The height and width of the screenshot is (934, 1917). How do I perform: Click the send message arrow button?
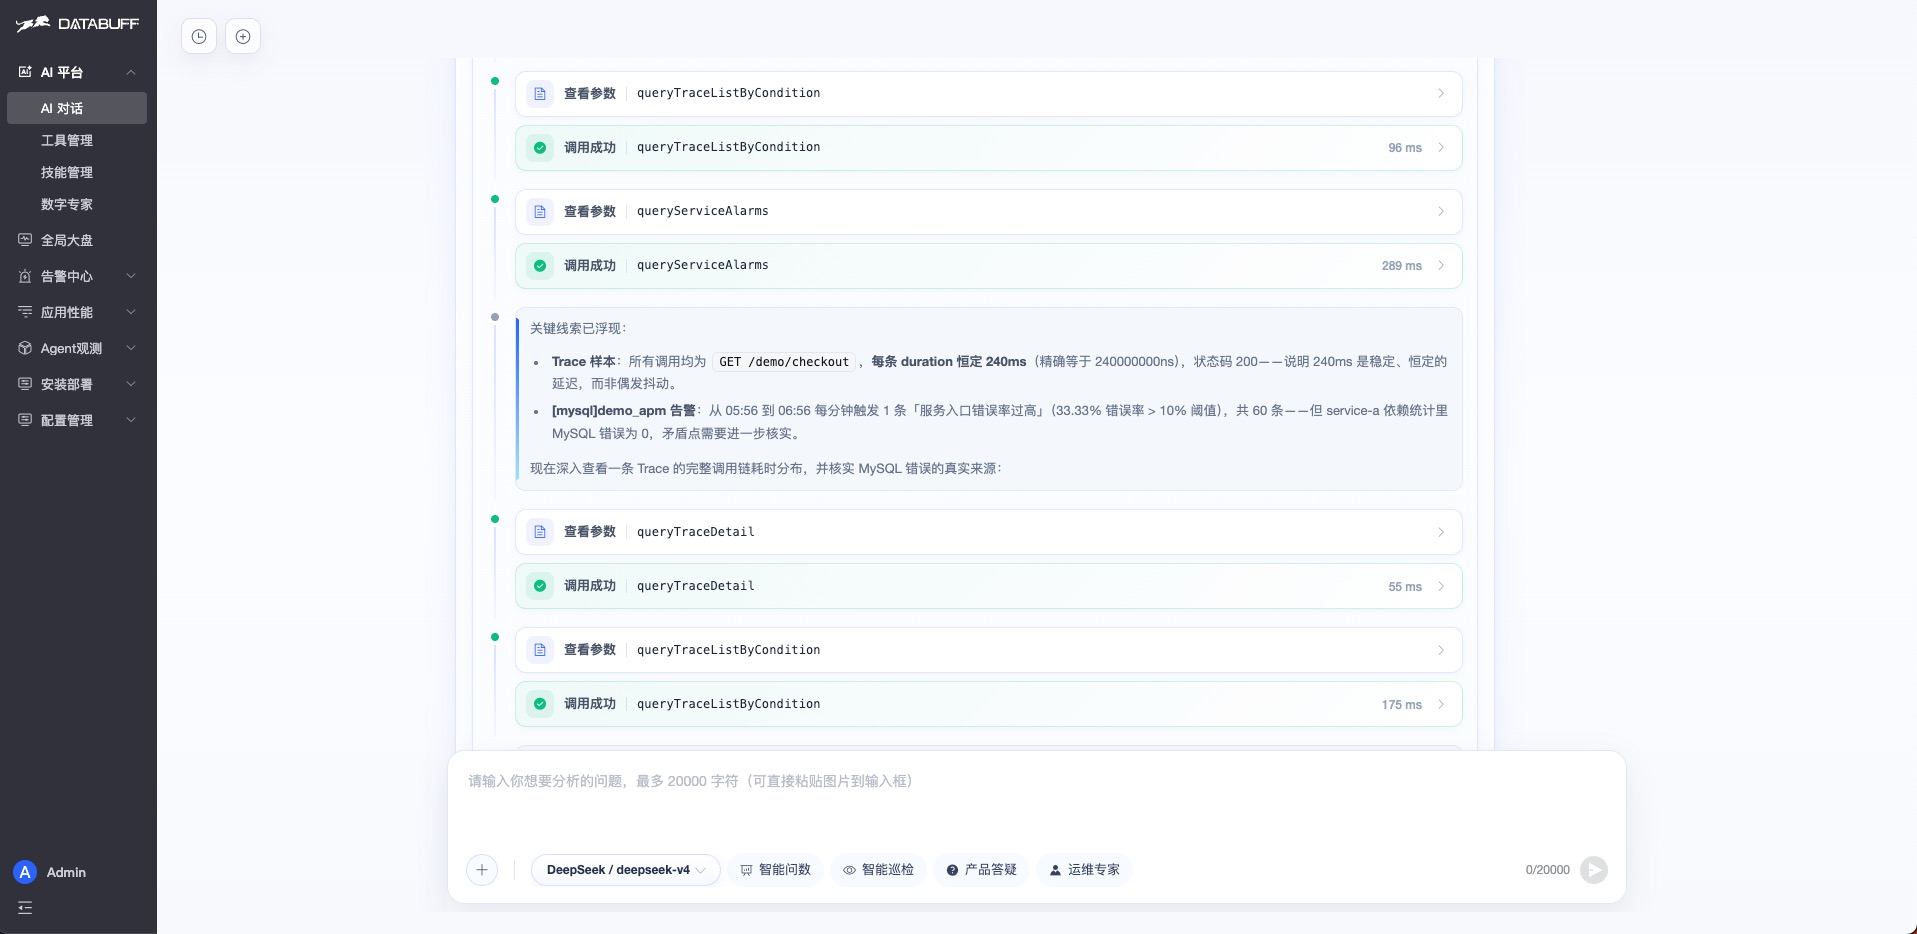pos(1594,870)
